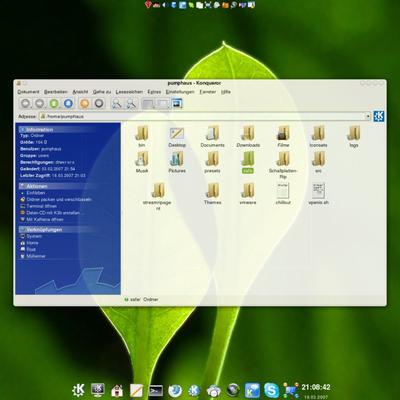This screenshot has height=400, width=400.
Task: Select the Documents folder
Action: (x=212, y=136)
